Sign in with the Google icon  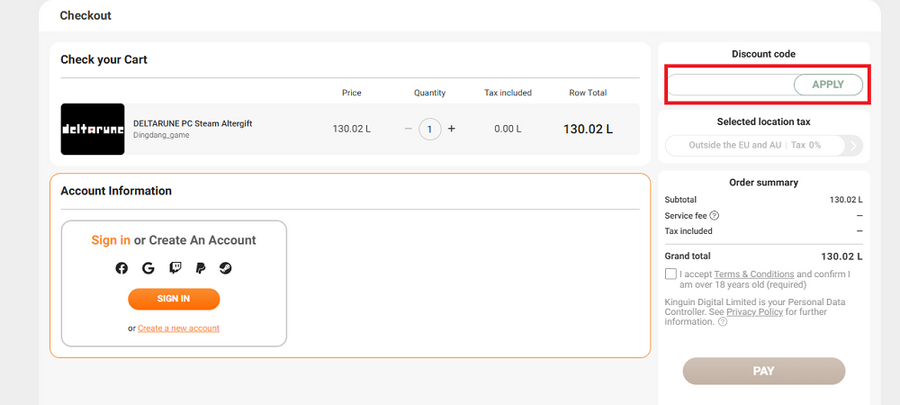coord(148,268)
